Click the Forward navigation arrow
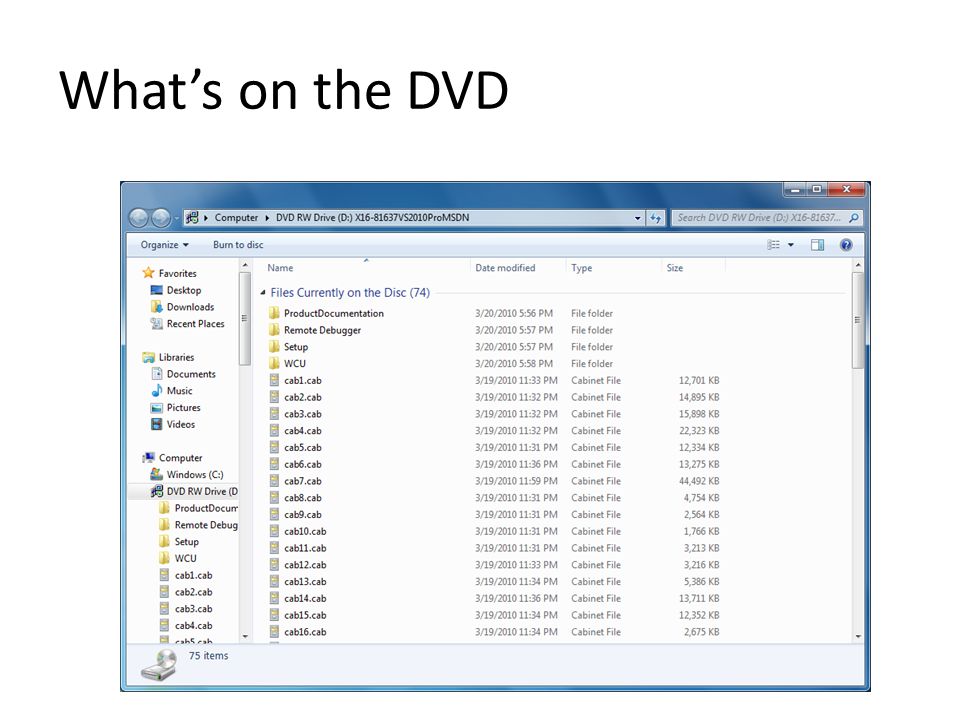 point(160,217)
